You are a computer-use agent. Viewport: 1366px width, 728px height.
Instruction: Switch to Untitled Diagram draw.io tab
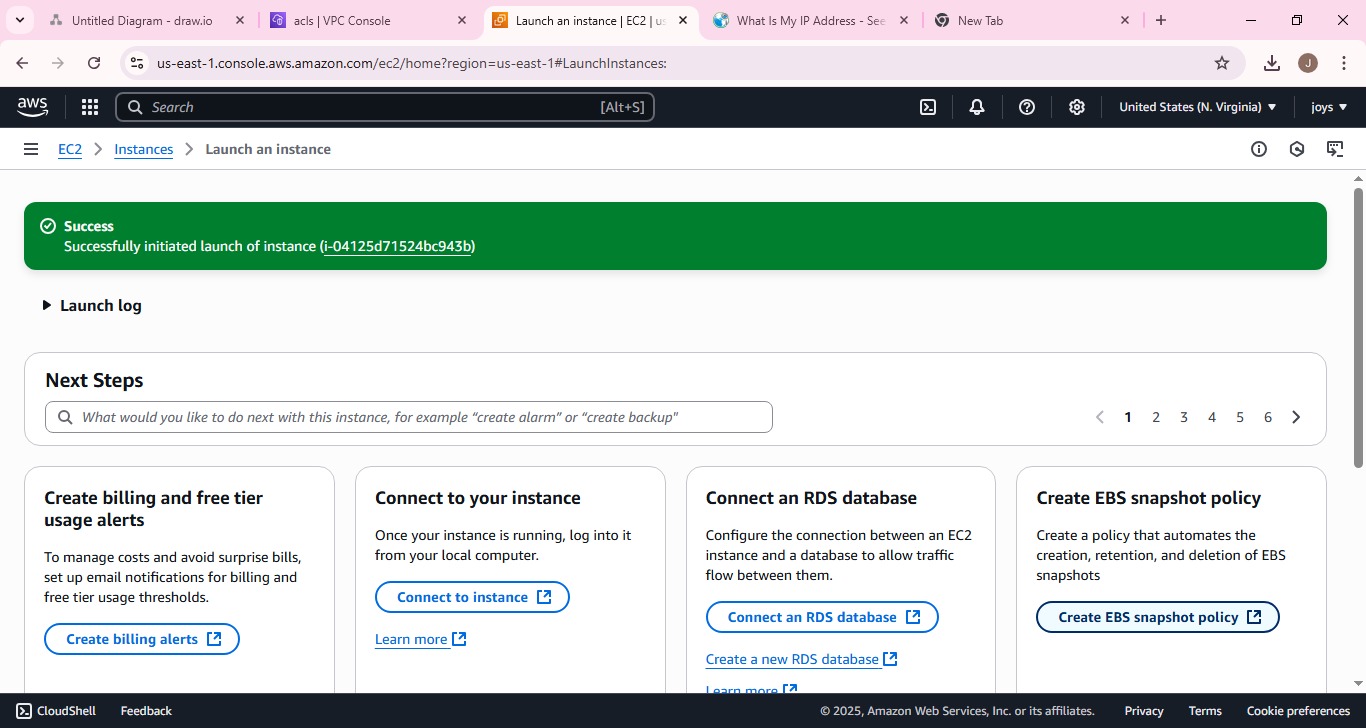(x=146, y=20)
